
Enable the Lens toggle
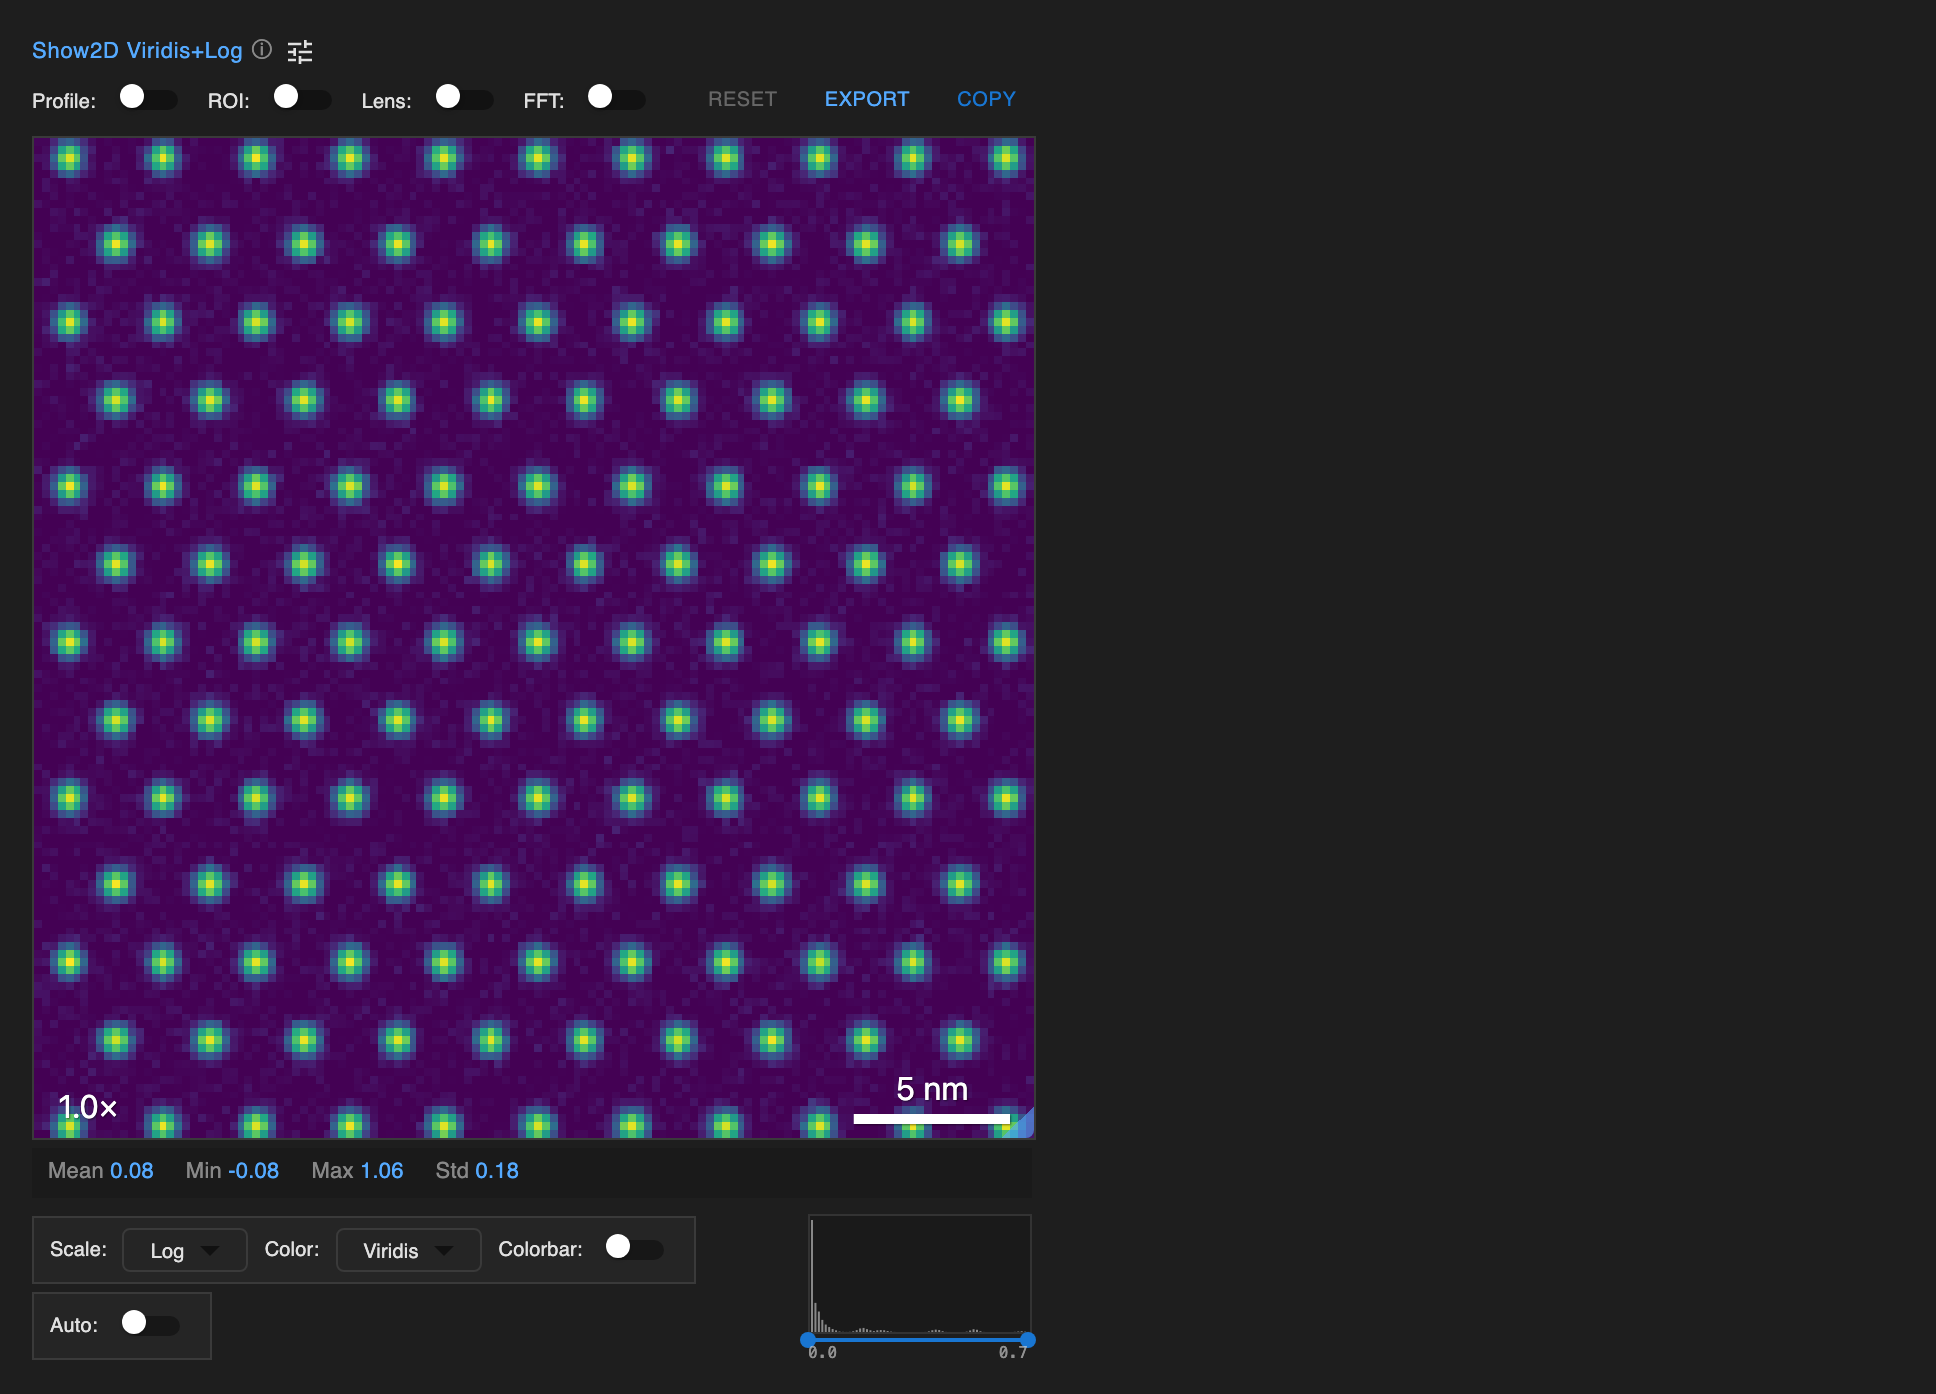(462, 98)
